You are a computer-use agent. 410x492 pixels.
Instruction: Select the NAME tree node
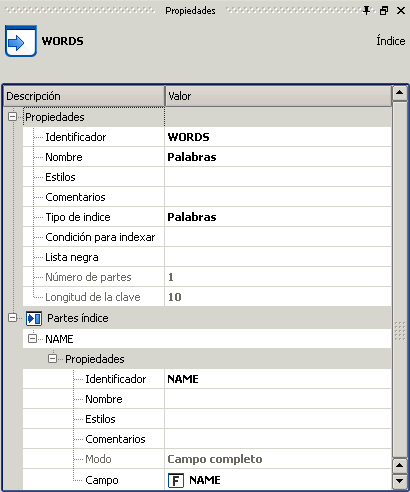[59, 339]
